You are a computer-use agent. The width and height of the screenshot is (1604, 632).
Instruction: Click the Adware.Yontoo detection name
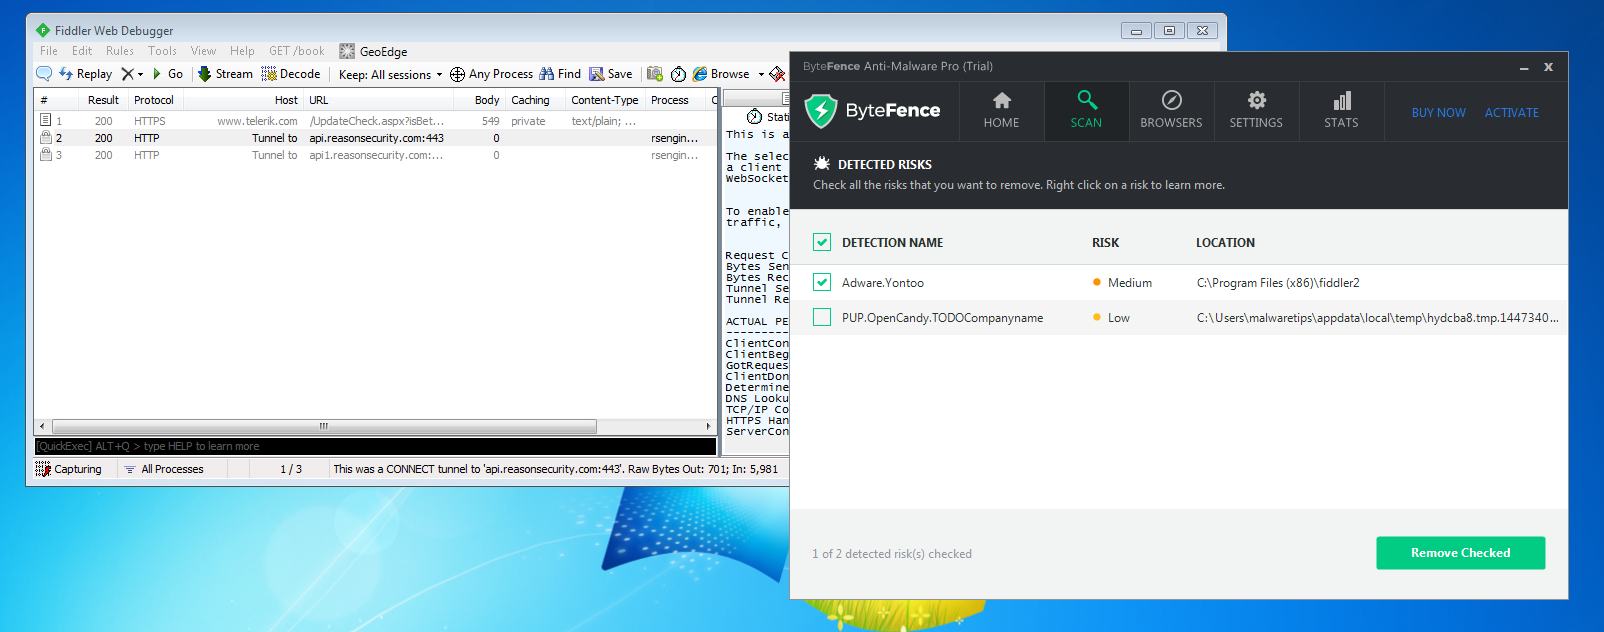pyautogui.click(x=883, y=283)
